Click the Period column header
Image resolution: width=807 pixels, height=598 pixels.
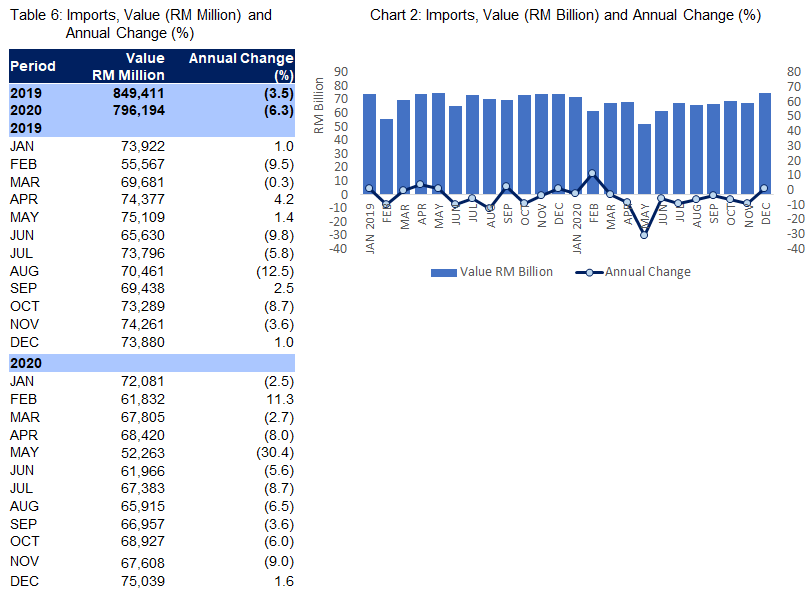pos(33,67)
